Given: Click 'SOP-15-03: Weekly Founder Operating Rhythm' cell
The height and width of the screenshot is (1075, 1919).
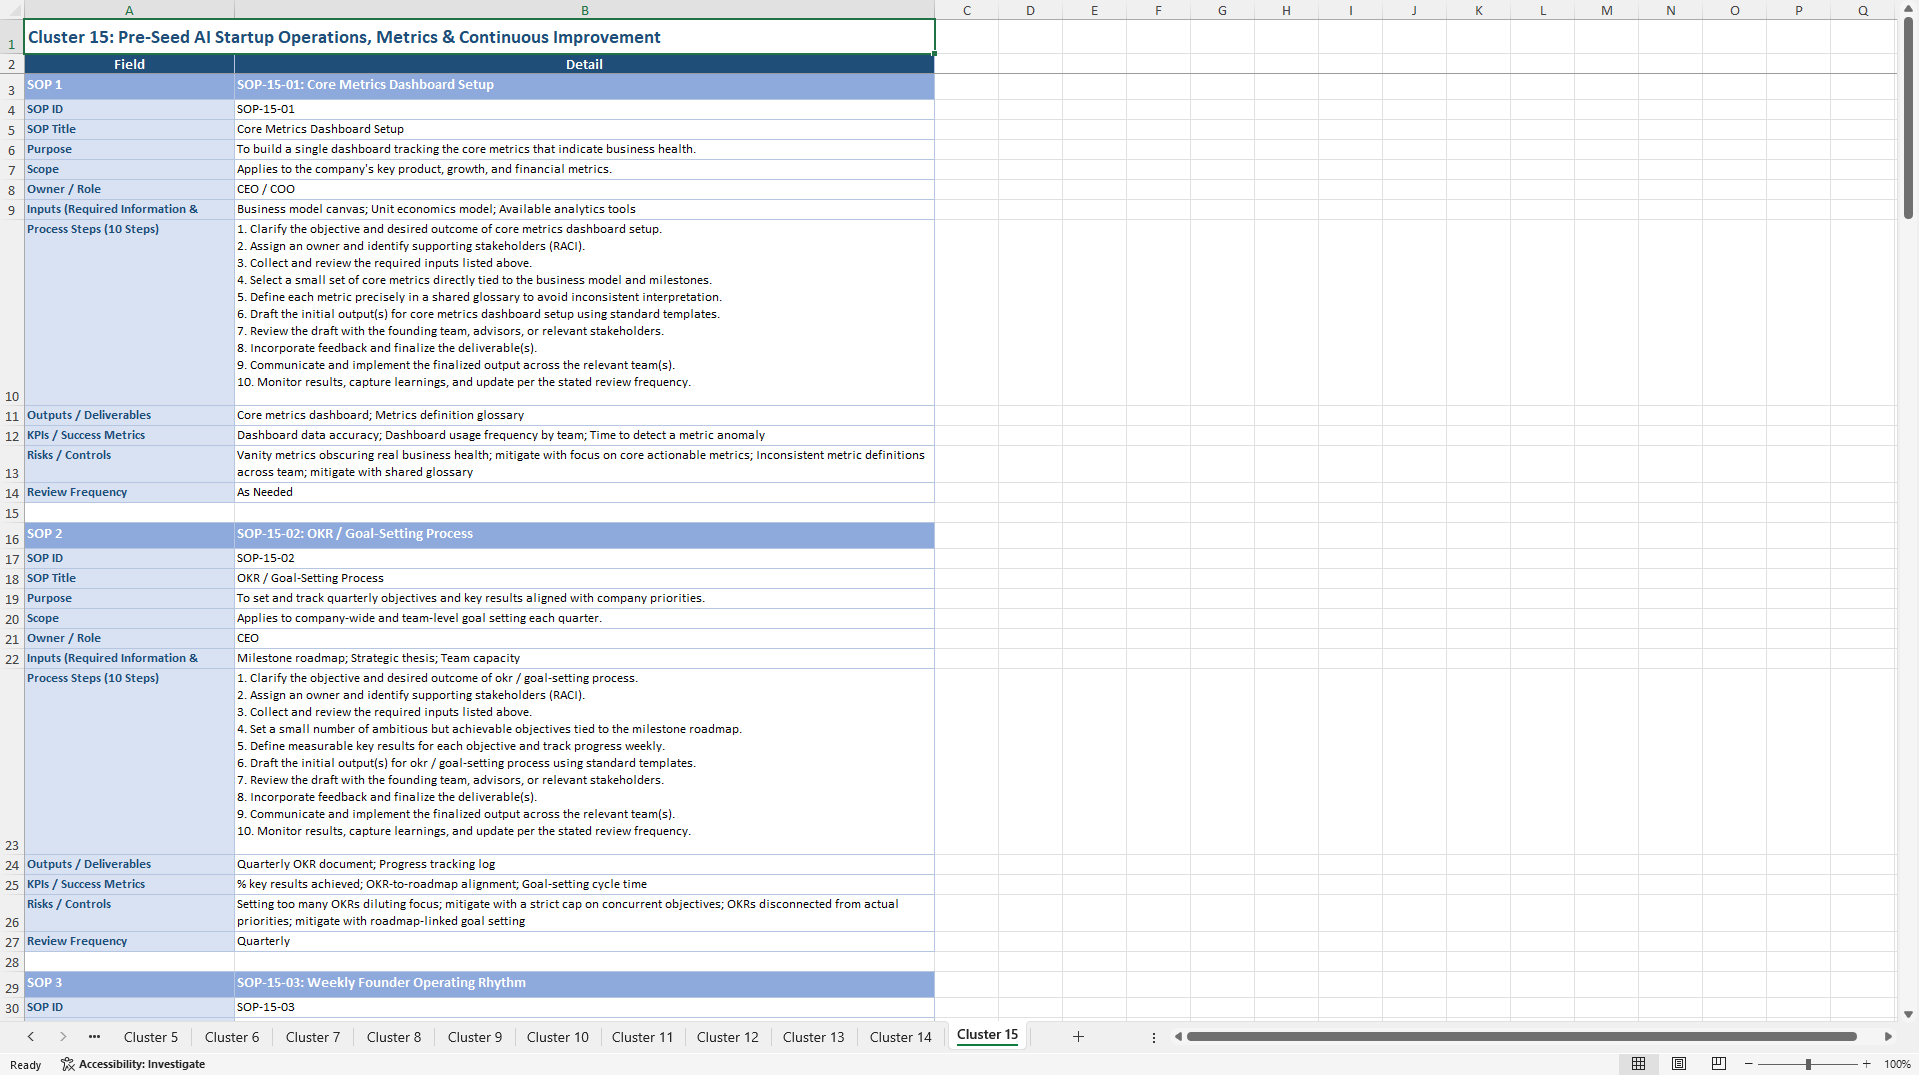Looking at the screenshot, I should tap(585, 984).
